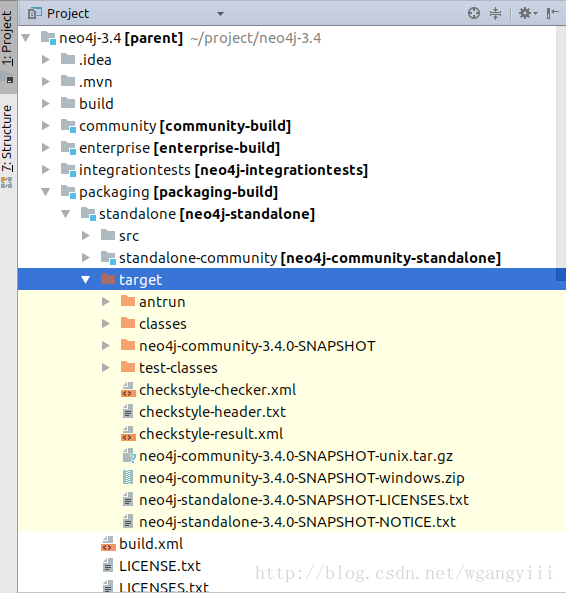Screen dimensions: 566x593
Task: Collapse the packaging module arrow
Action: coord(46,192)
